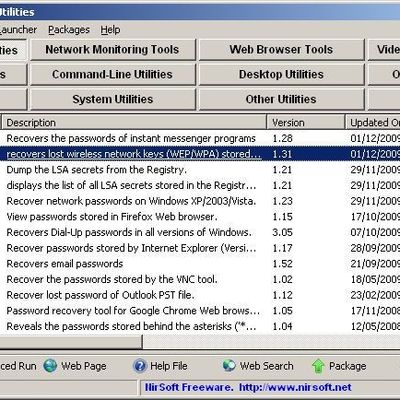The image size is (400, 400).
Task: Switch to Network Monitoring Tools tab
Action: [113, 50]
